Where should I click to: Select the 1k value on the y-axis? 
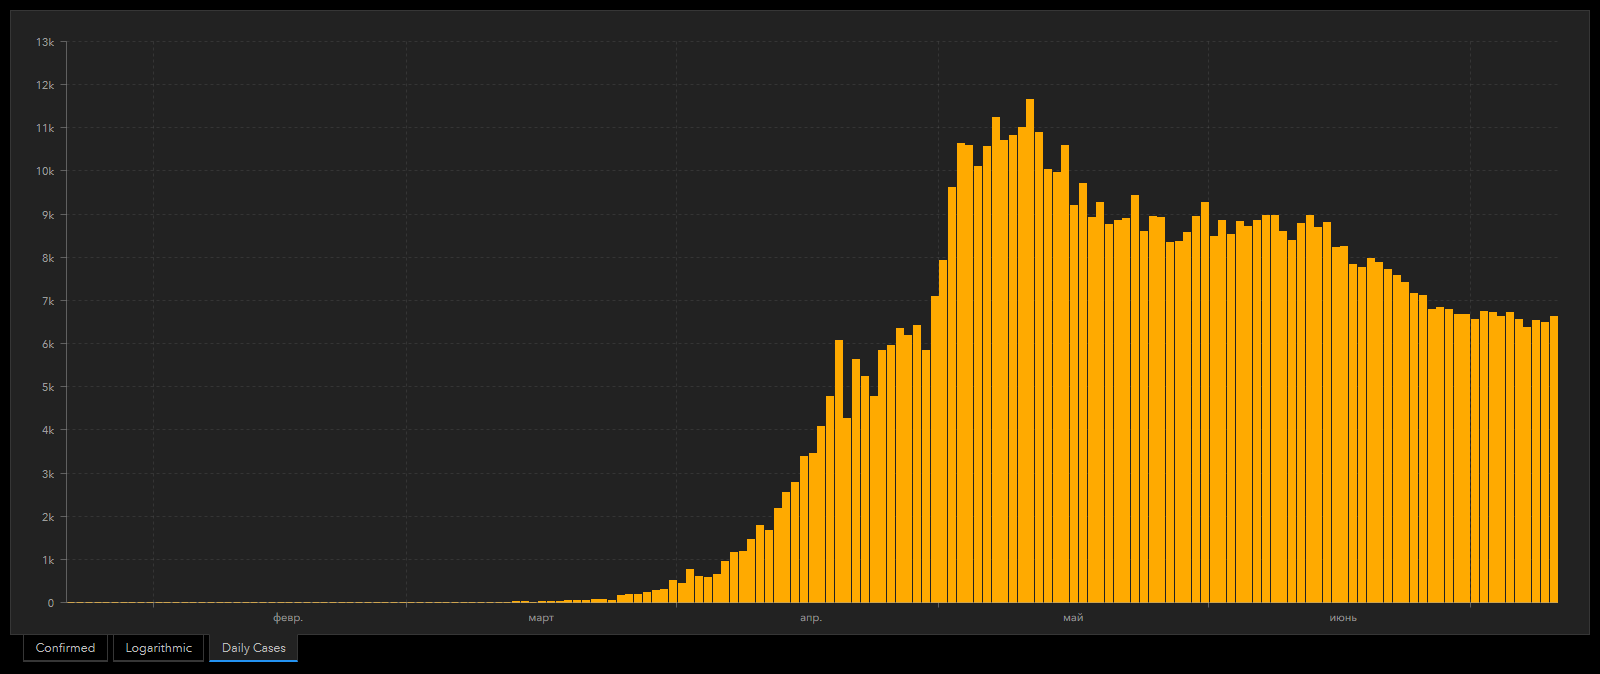47,560
